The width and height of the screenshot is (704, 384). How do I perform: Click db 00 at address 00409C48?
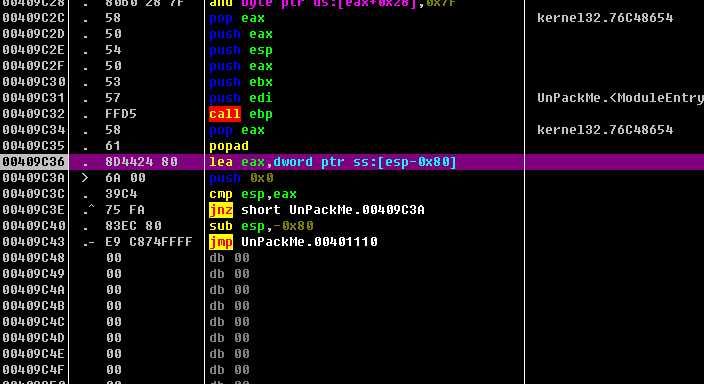[229, 258]
